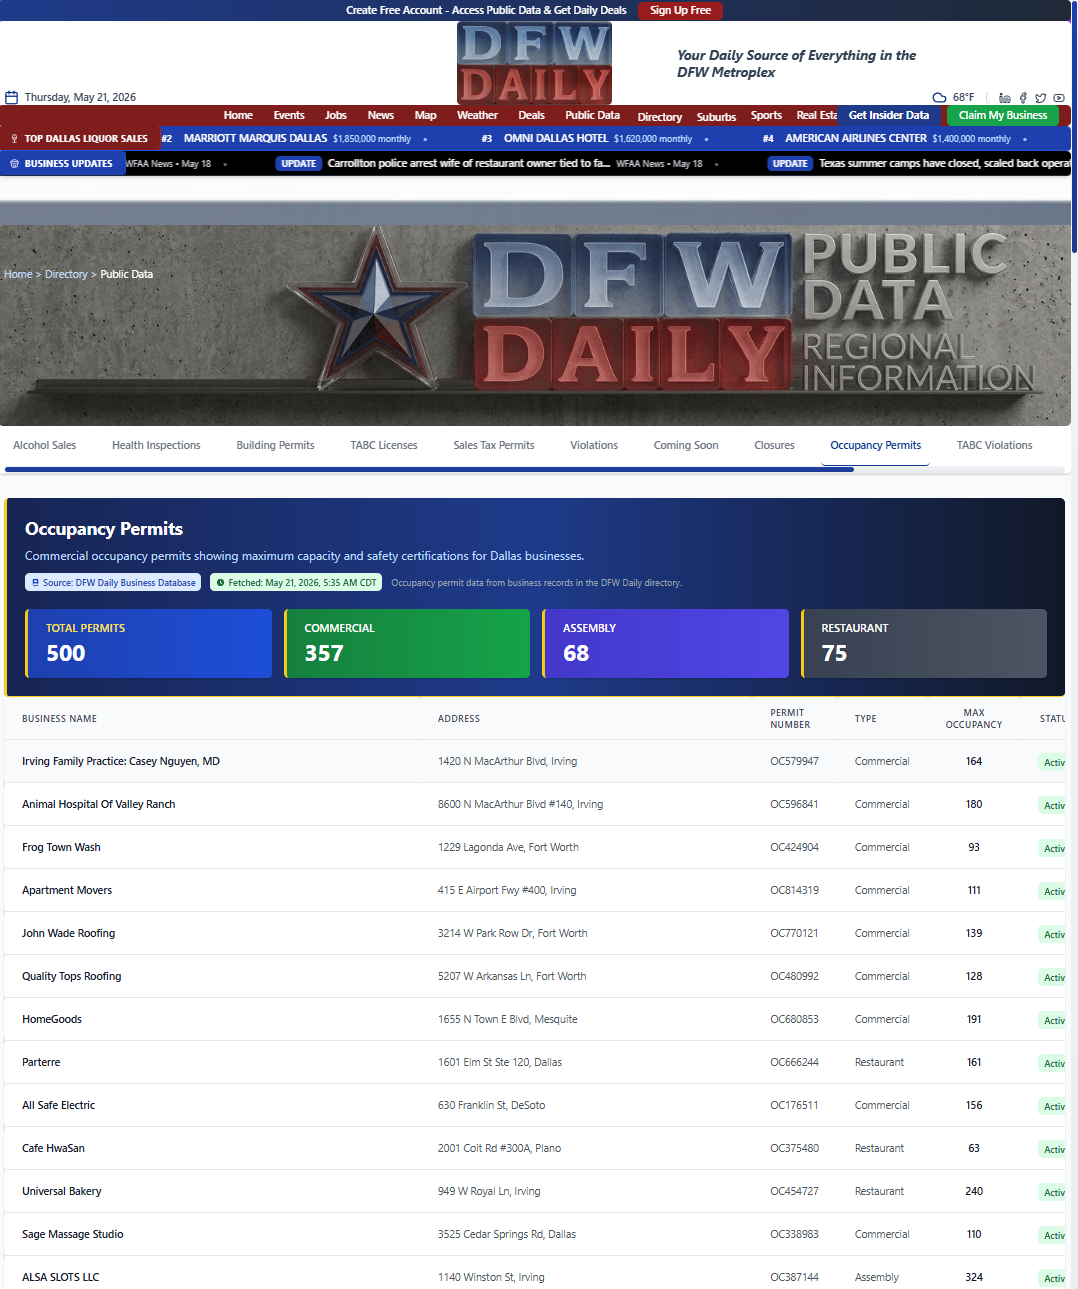Screen dimensions: 1078x1289
Task: Open the Jobs nav item
Action: coord(336,115)
